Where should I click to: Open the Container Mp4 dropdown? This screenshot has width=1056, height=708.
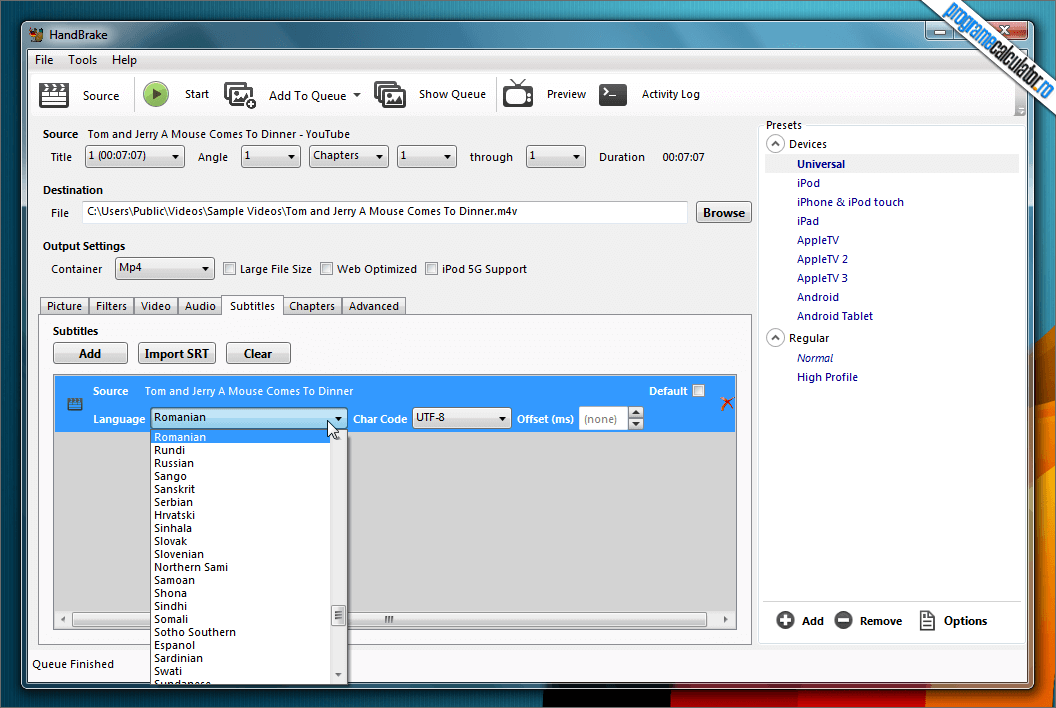click(165, 268)
